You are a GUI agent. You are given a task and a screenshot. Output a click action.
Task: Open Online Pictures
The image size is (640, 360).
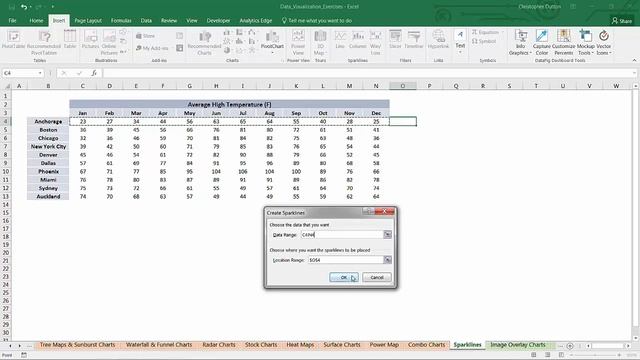tap(109, 42)
